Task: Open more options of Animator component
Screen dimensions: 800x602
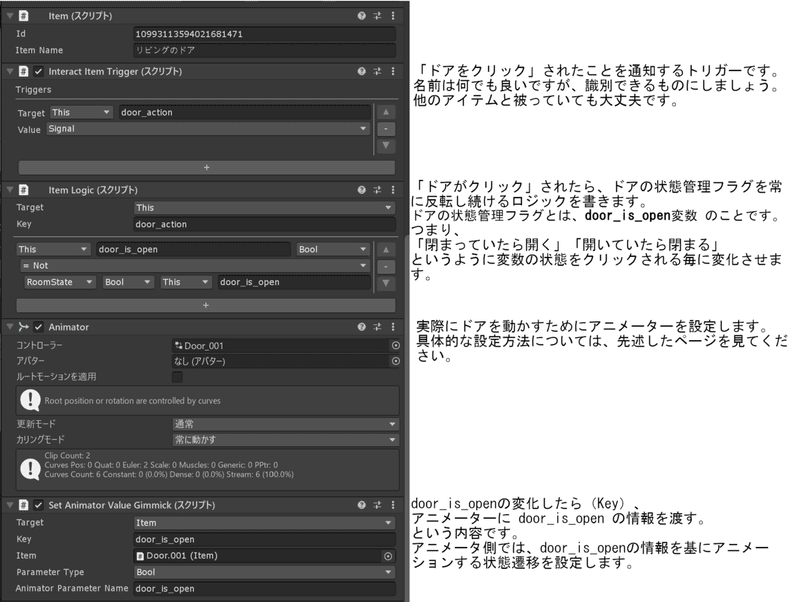Action: click(393, 327)
